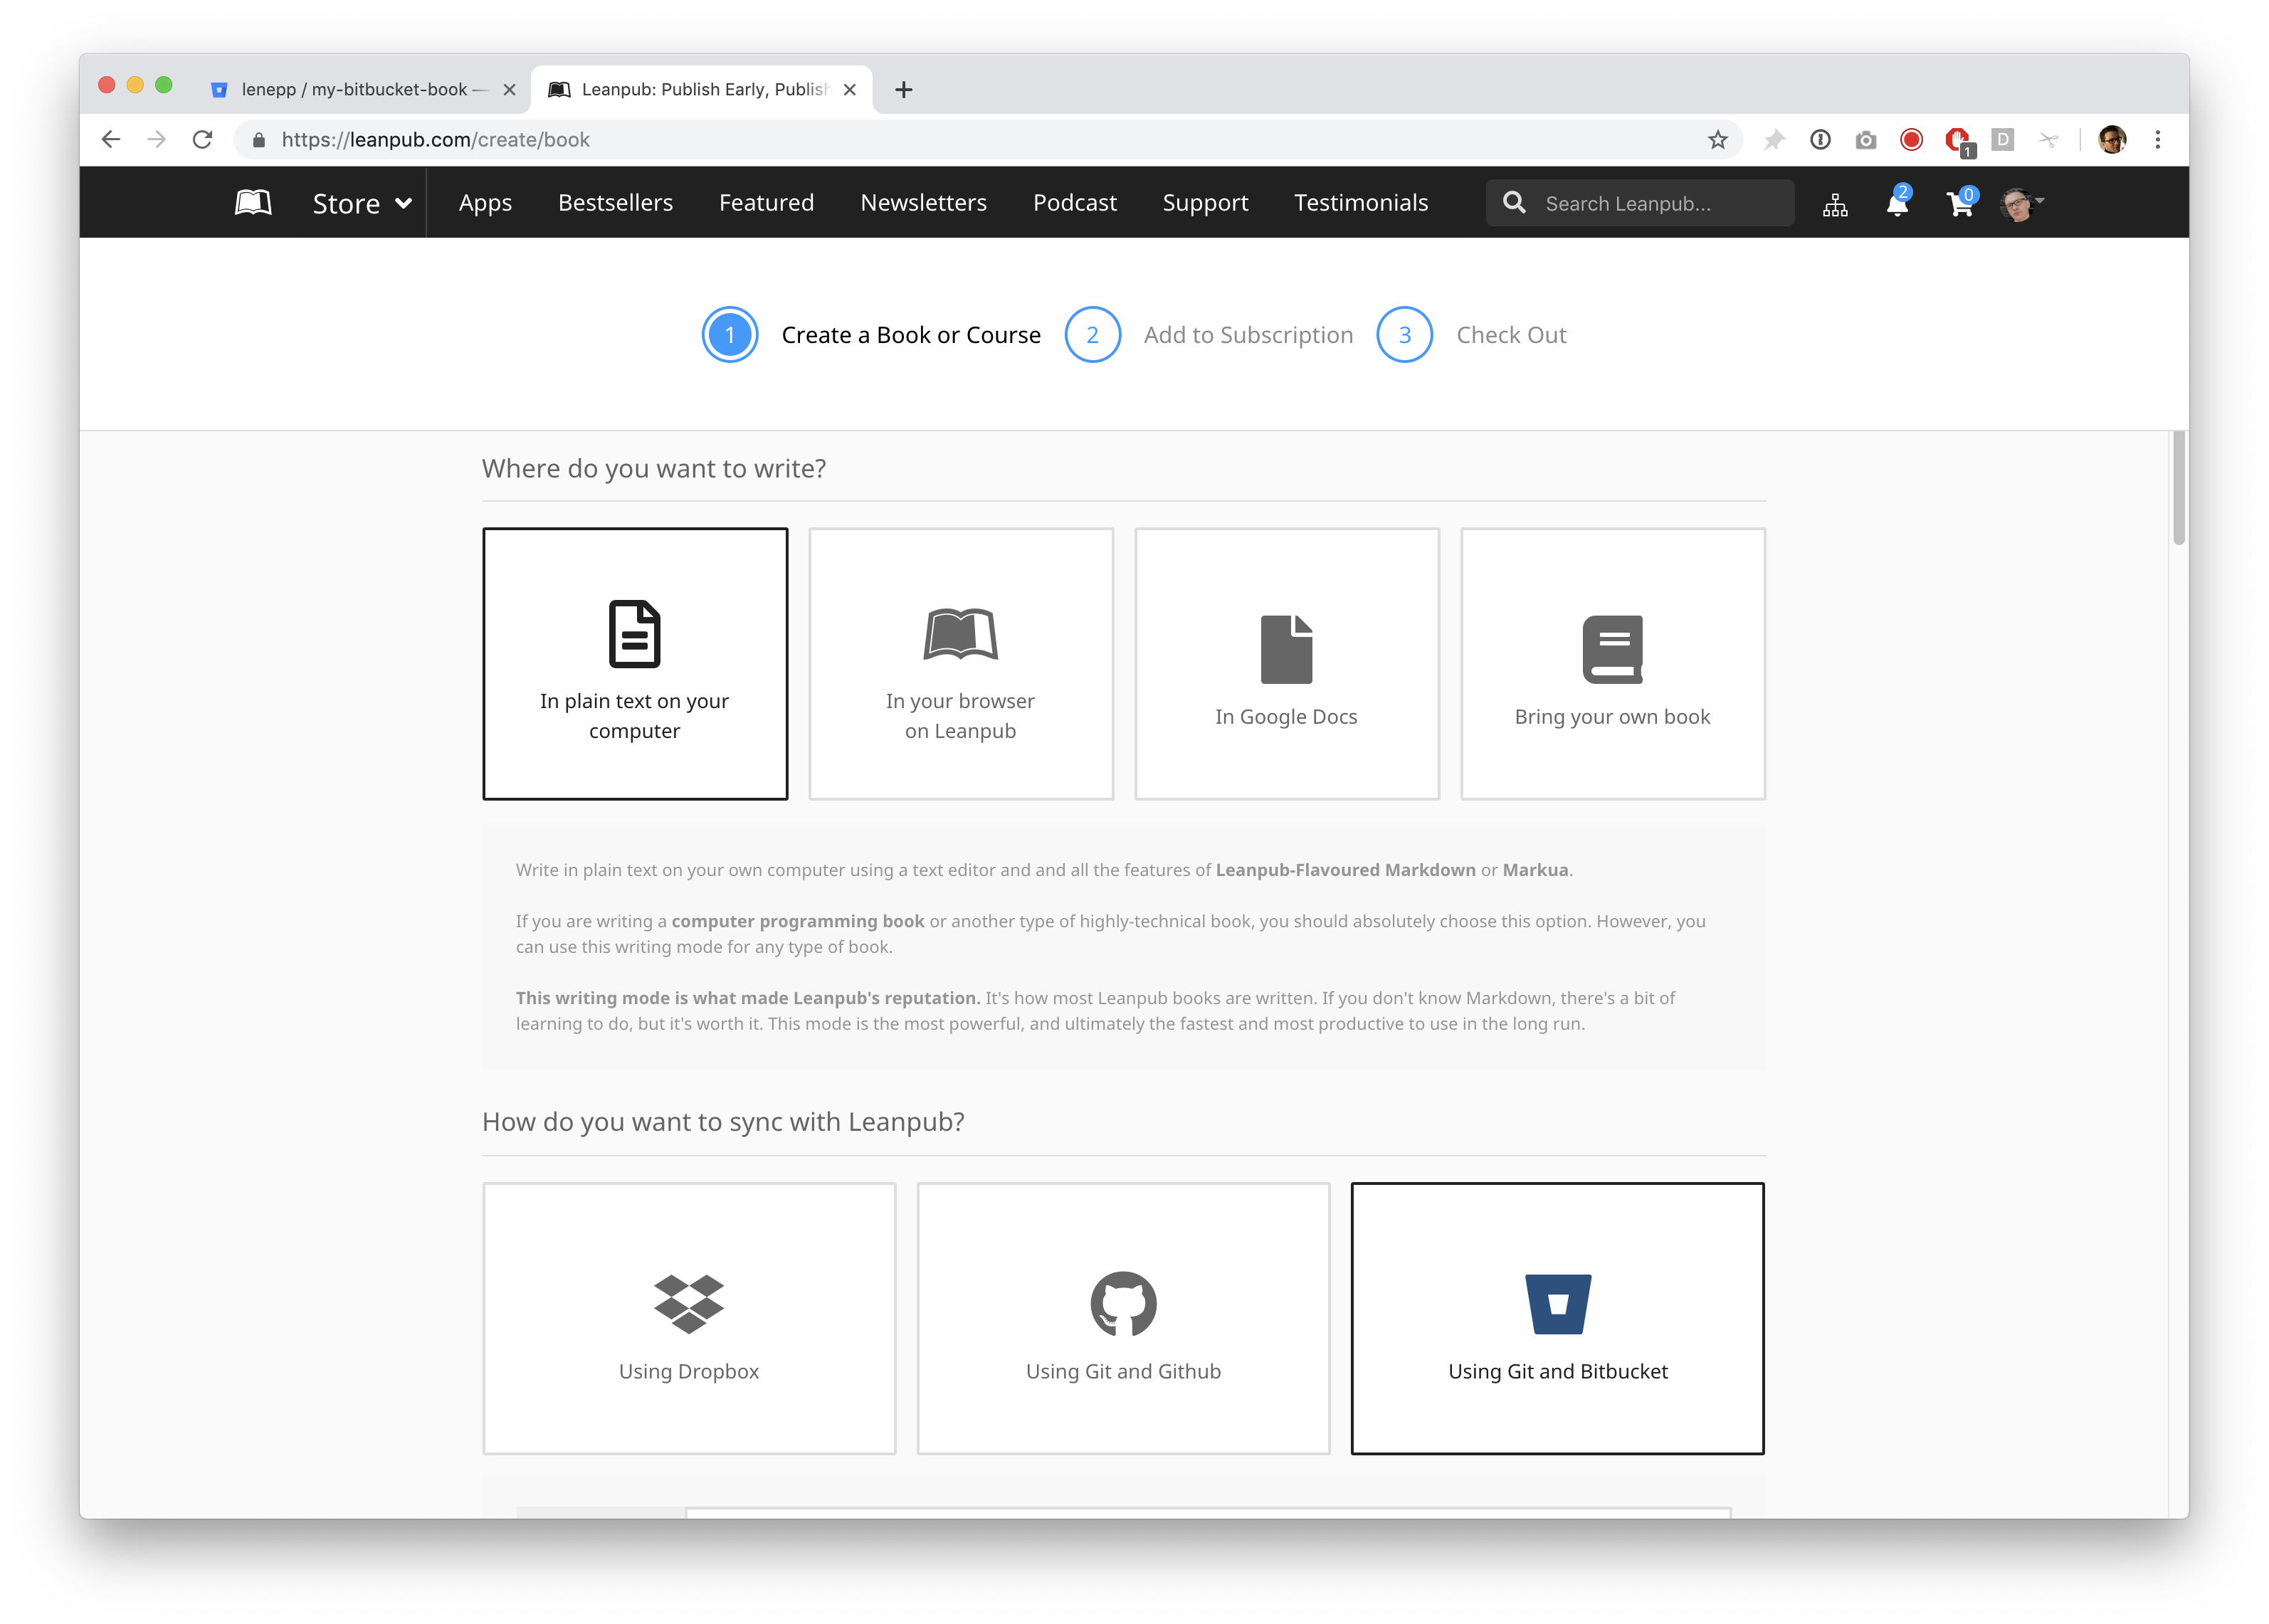
Task: Click the Bitbucket bucket icon
Action: pyautogui.click(x=1557, y=1303)
